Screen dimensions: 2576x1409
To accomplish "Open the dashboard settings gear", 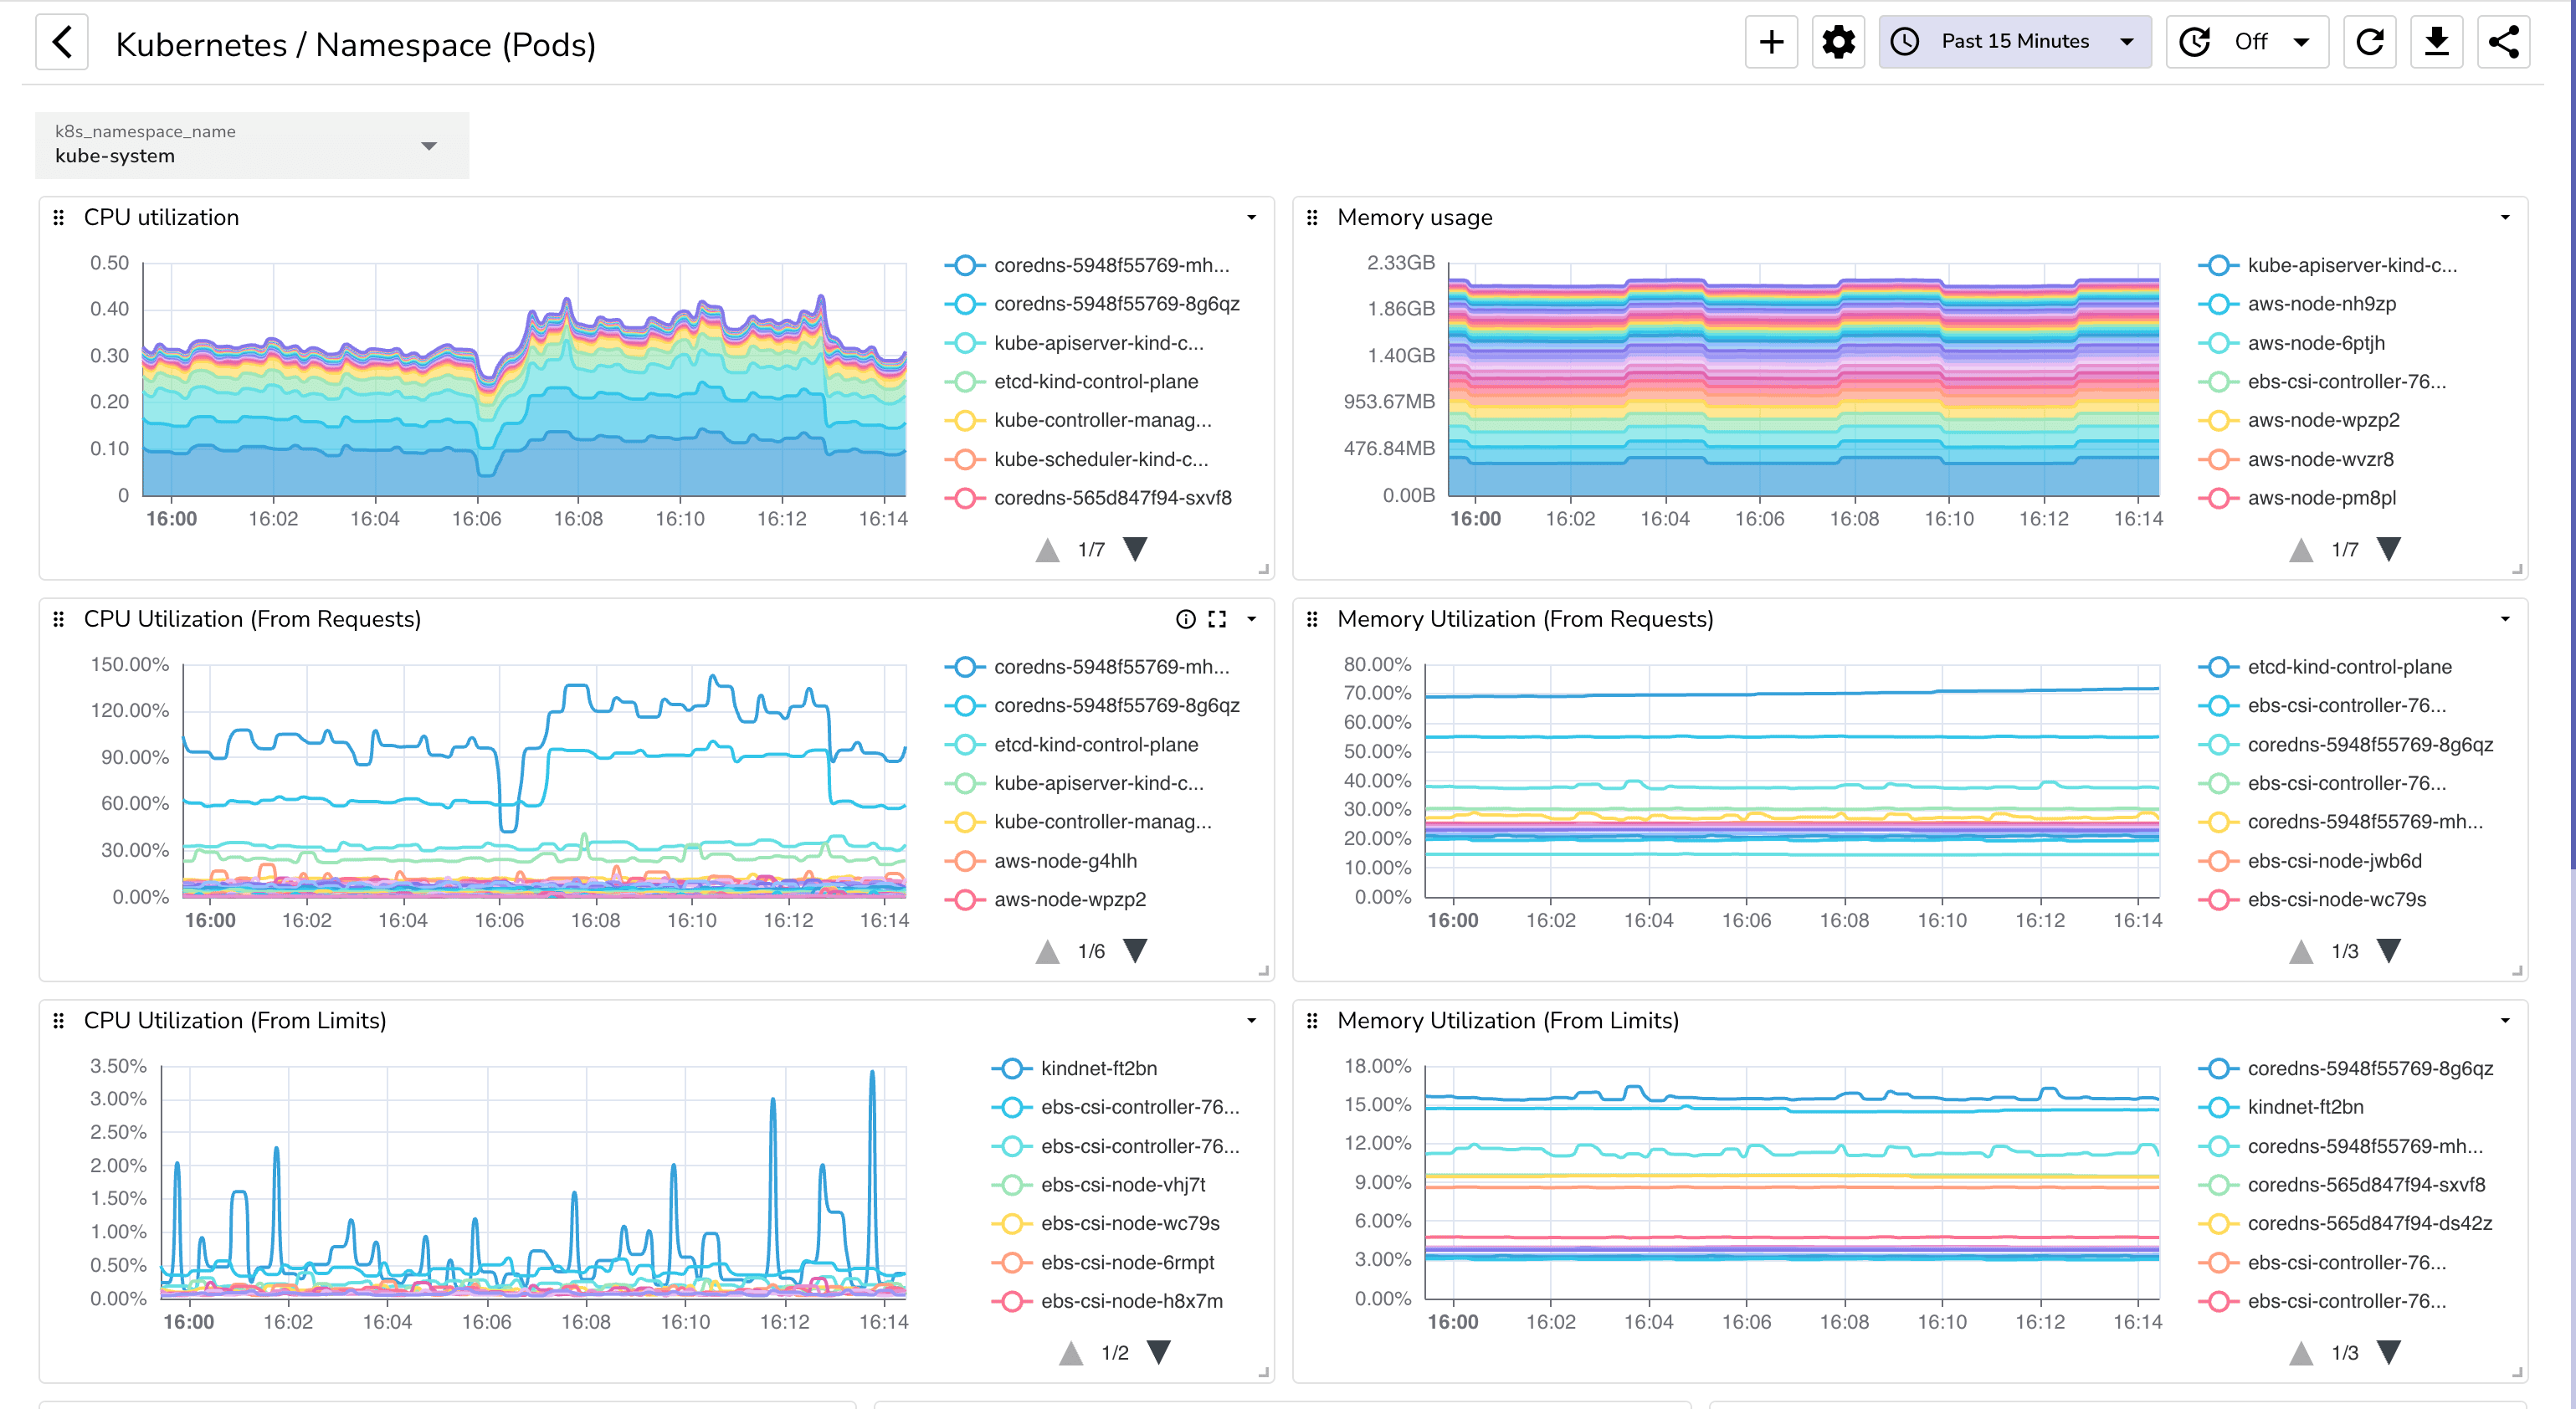I will 1838,41.
